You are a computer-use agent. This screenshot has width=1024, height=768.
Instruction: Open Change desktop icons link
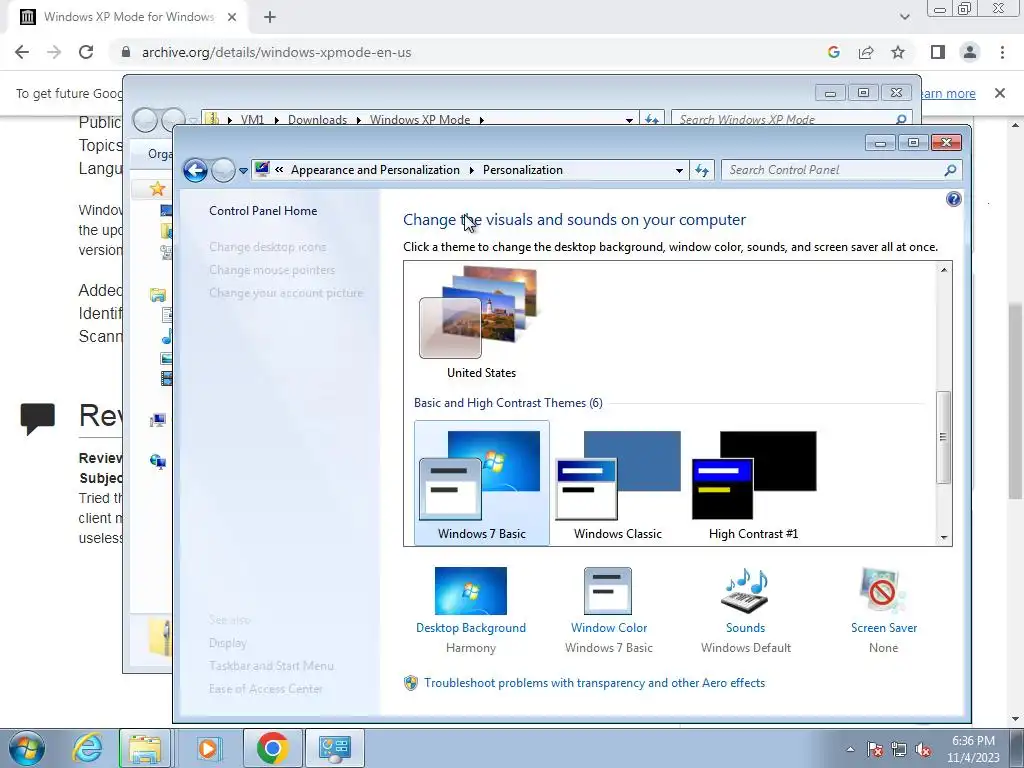click(268, 247)
